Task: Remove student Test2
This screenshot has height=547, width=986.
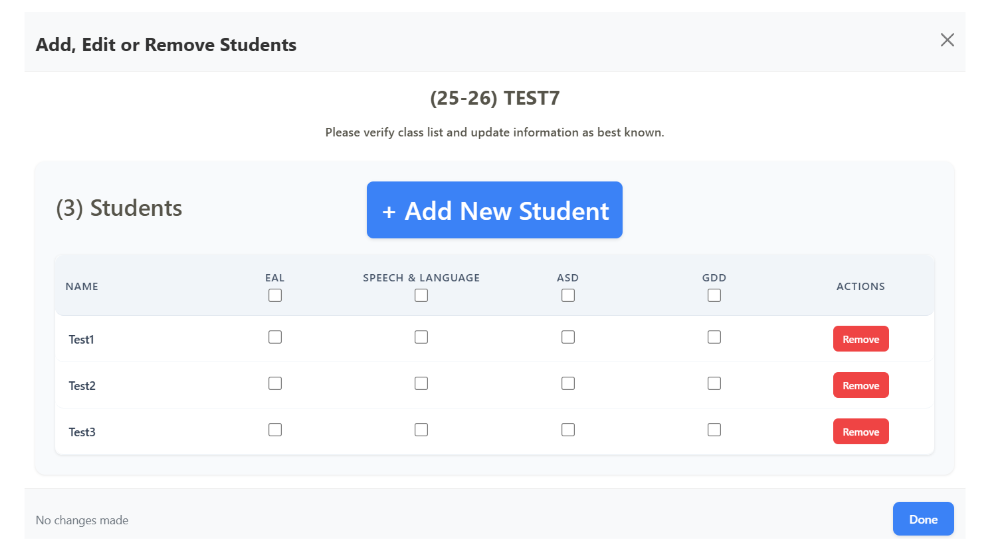Action: (860, 385)
